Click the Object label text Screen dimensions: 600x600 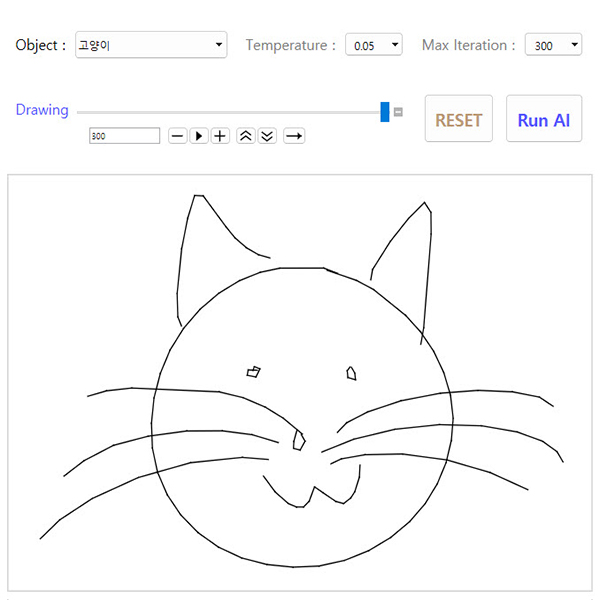[41, 45]
